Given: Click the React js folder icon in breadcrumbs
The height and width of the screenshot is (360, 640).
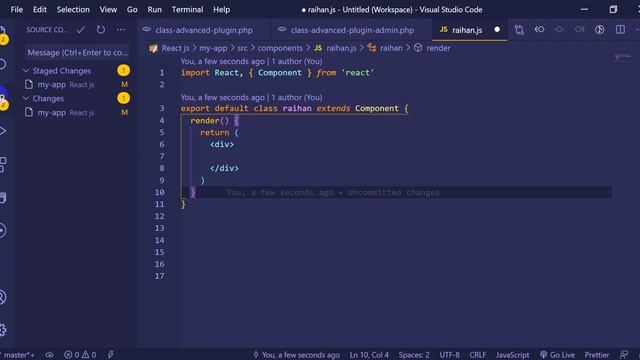Looking at the screenshot, I should [x=153, y=48].
